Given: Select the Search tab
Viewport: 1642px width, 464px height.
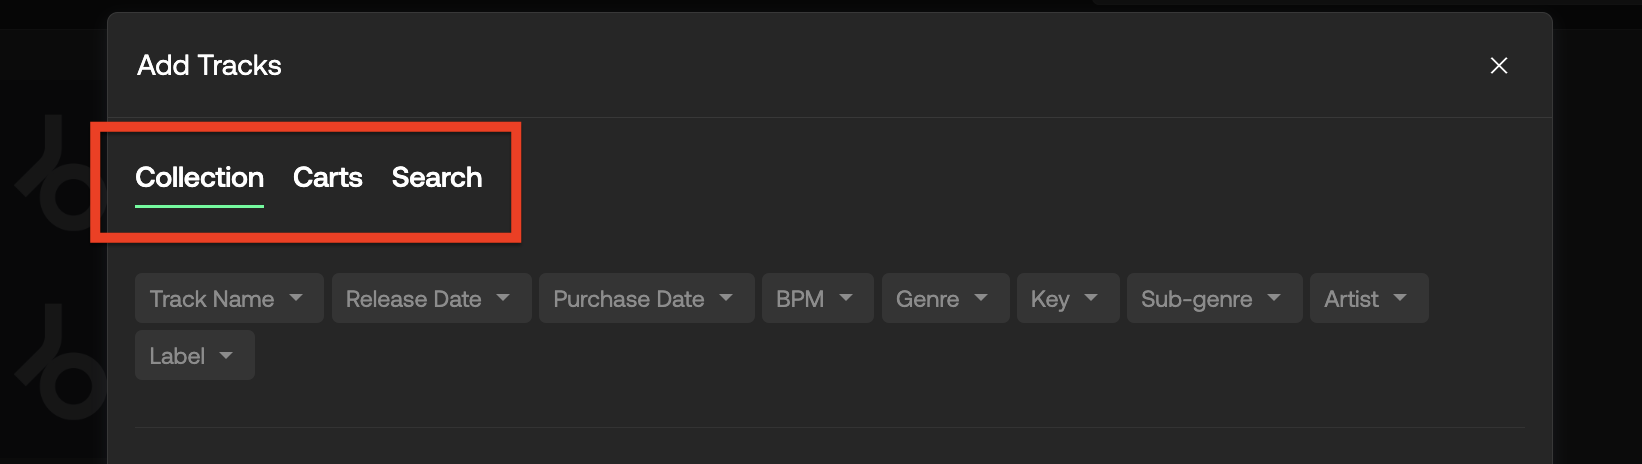Looking at the screenshot, I should tap(437, 177).
